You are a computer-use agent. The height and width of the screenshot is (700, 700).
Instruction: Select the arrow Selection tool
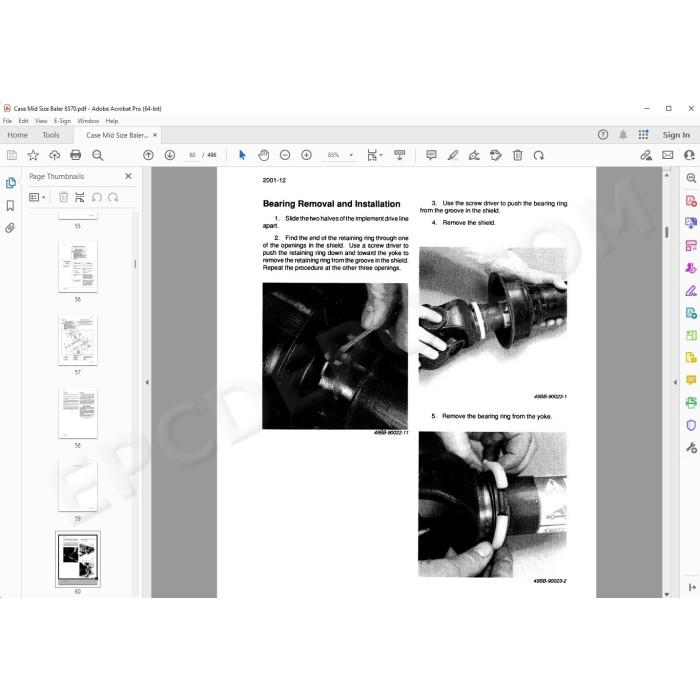tap(242, 155)
